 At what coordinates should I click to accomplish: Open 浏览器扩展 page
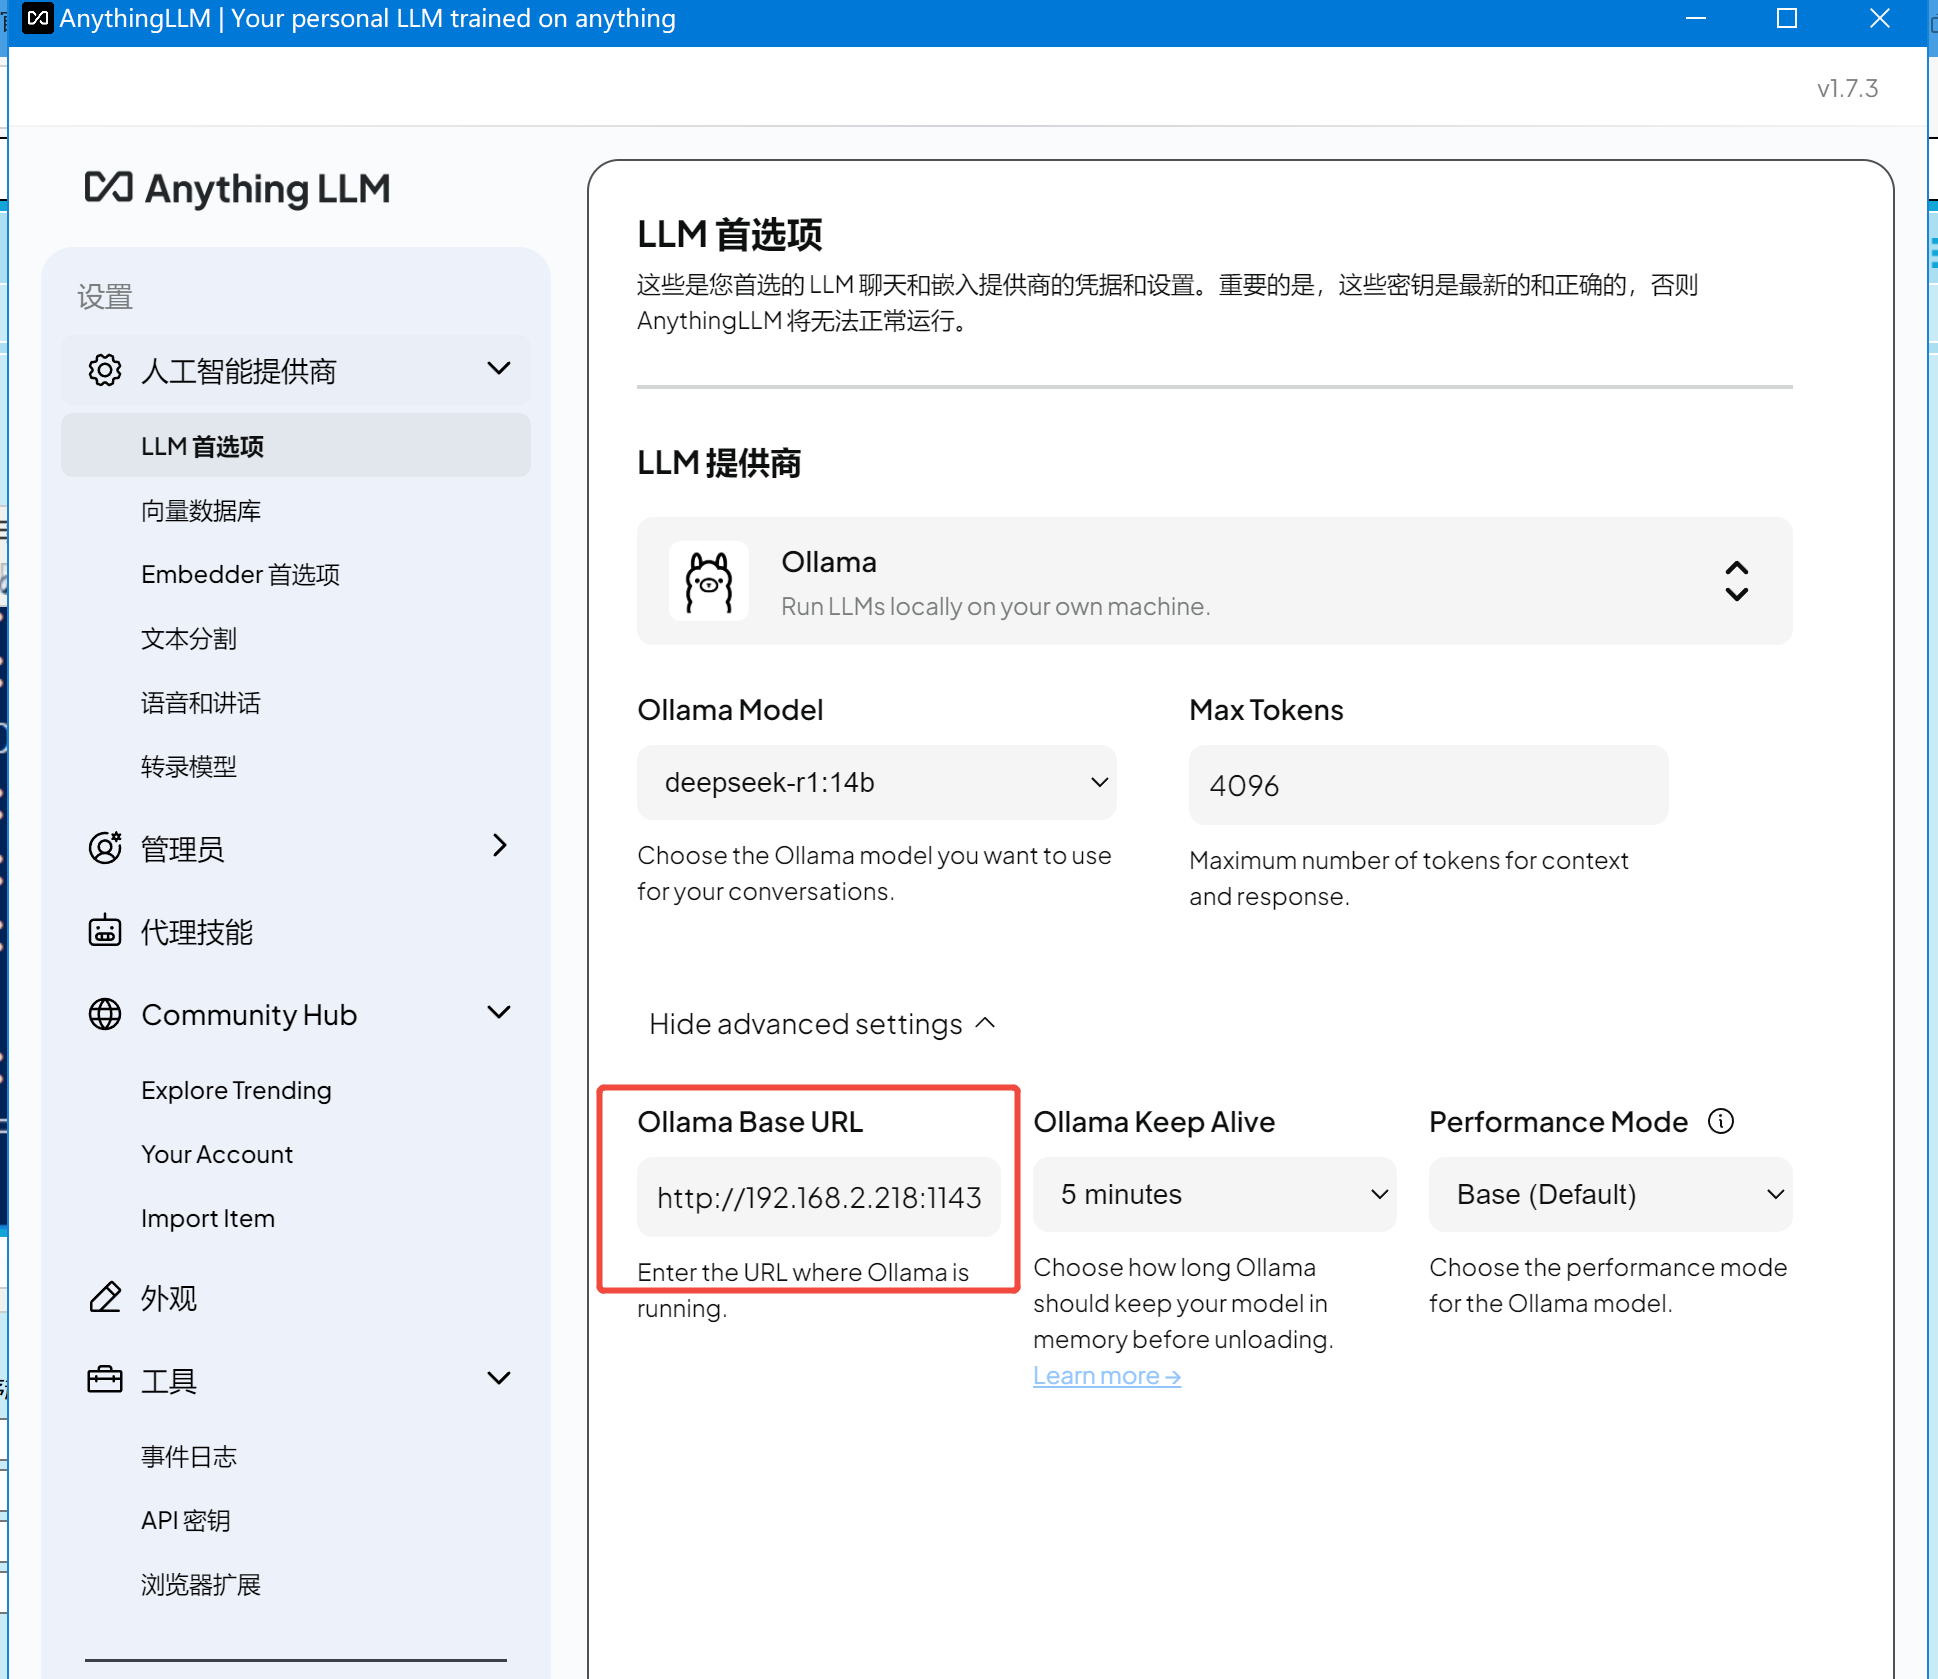coord(201,1584)
